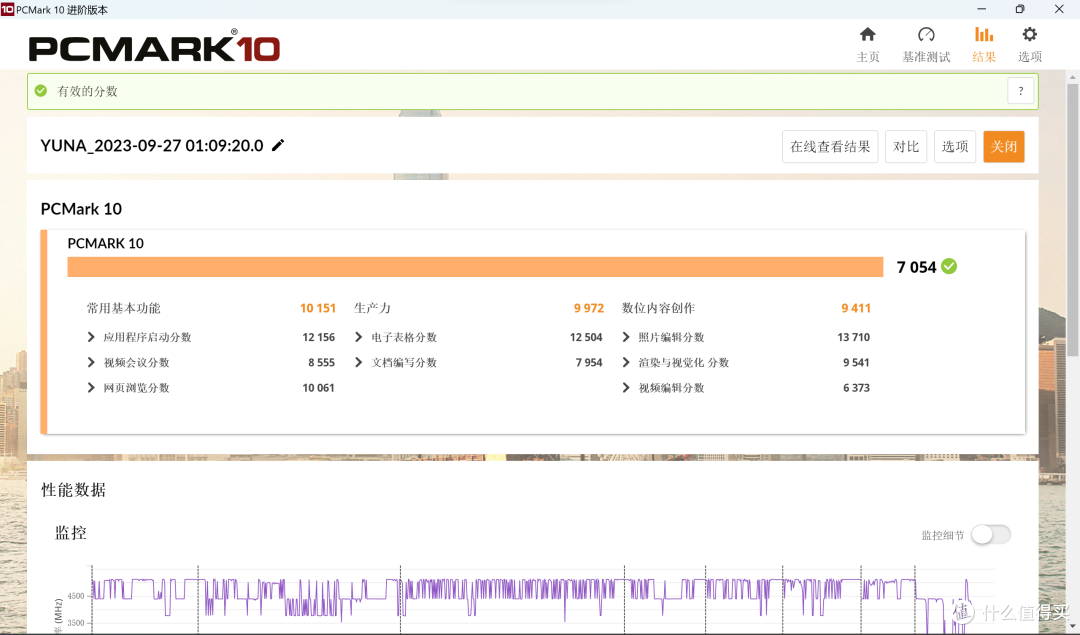Click the vertical scrollbar thumb
This screenshot has width=1080, height=635.
1072,220
